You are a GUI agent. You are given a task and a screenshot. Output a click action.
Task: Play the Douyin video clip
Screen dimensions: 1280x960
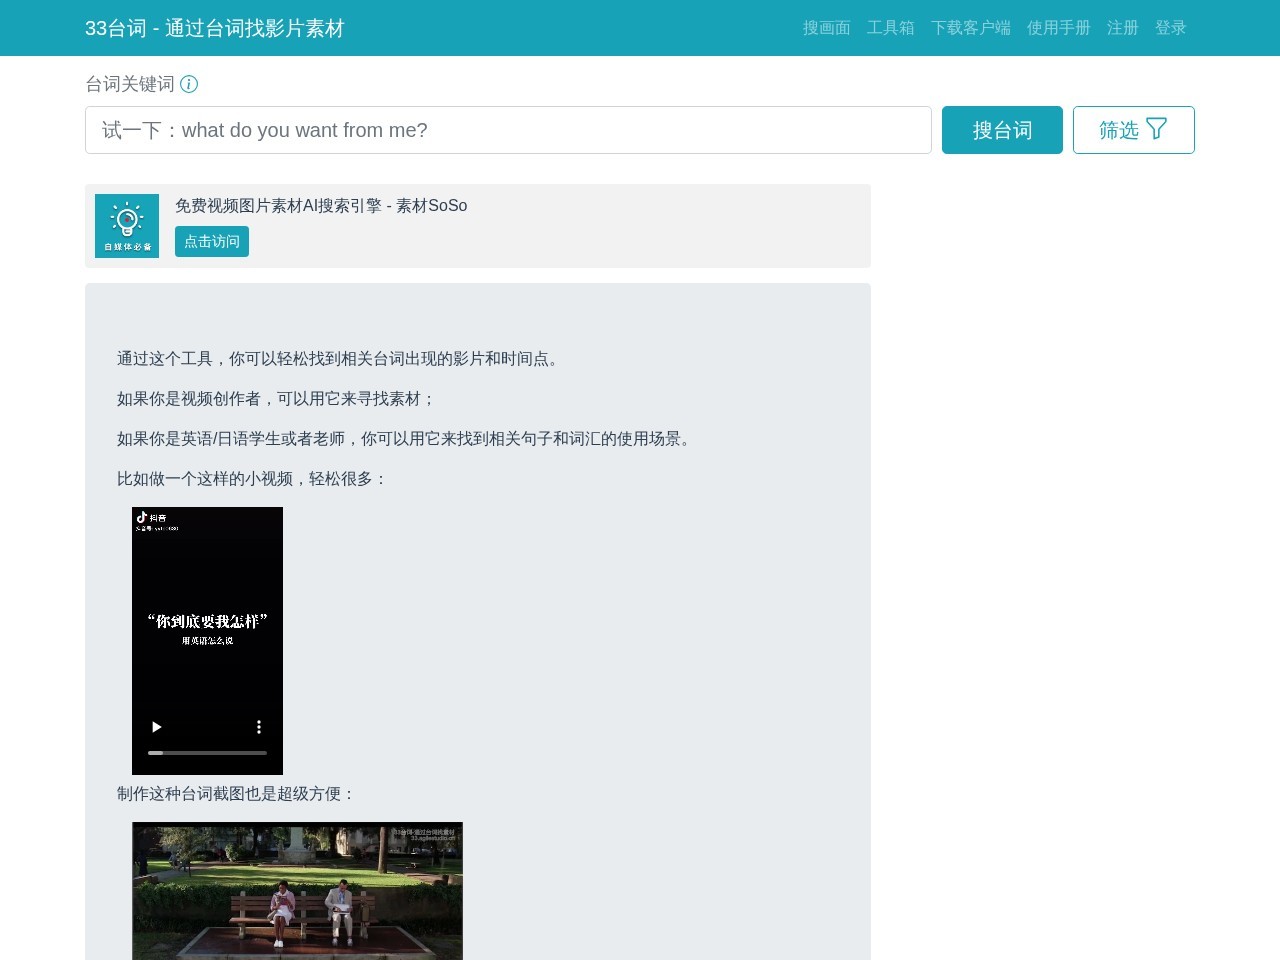(156, 727)
